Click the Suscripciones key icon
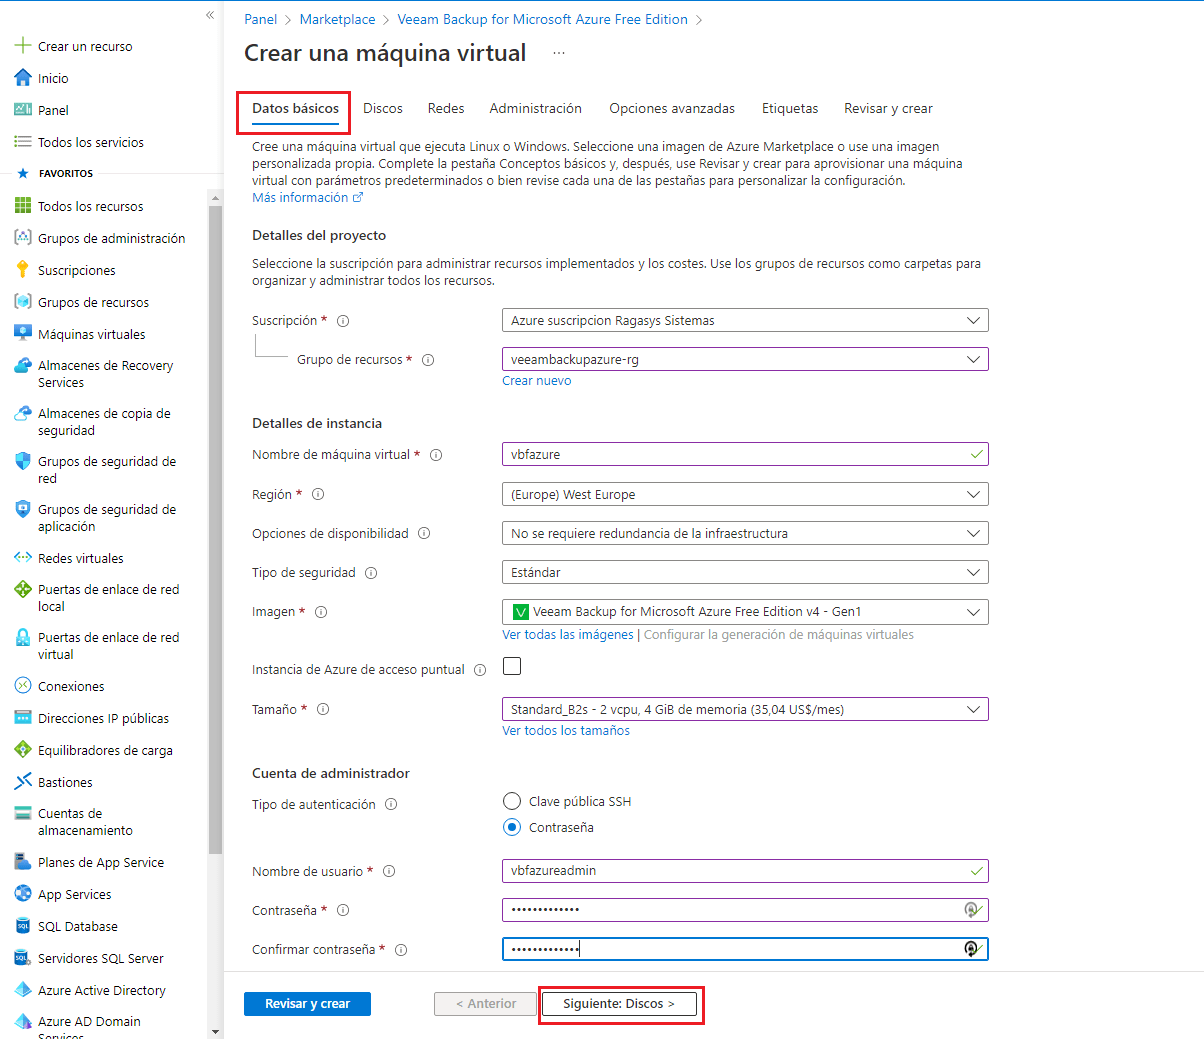This screenshot has height=1039, width=1204. [22, 270]
